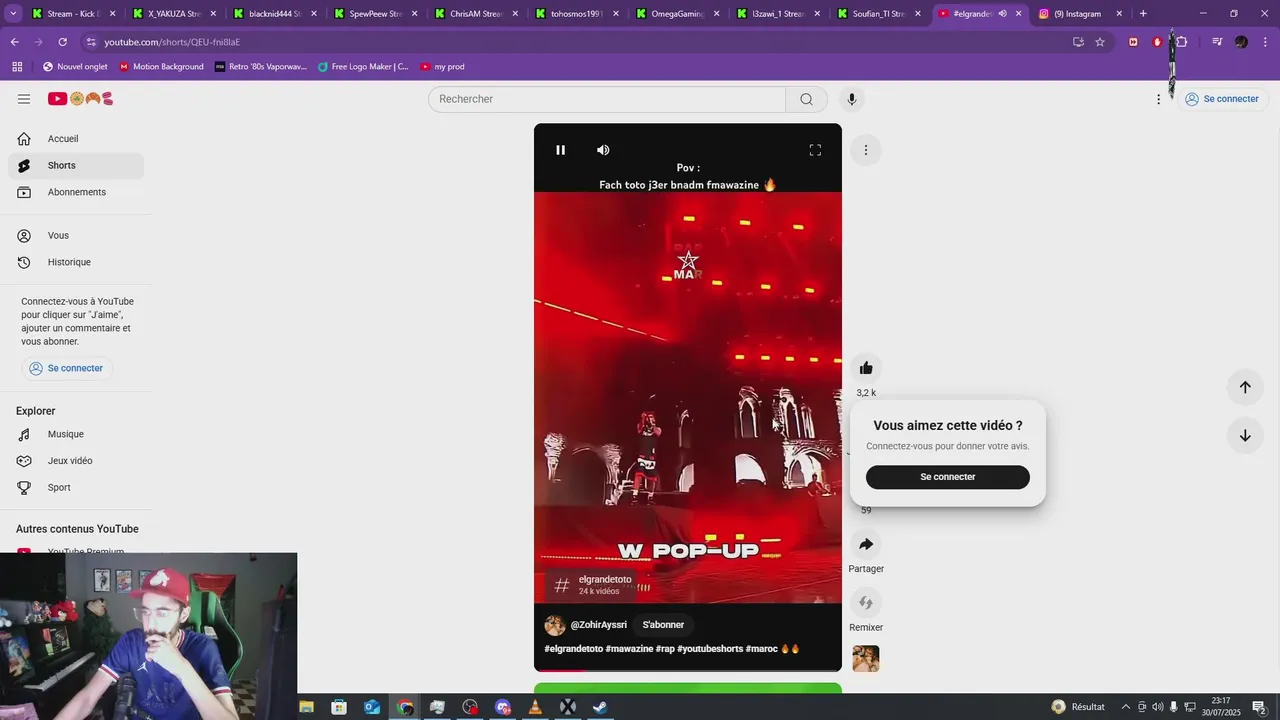
Task: Like the Short with thumbs-up icon
Action: click(866, 368)
